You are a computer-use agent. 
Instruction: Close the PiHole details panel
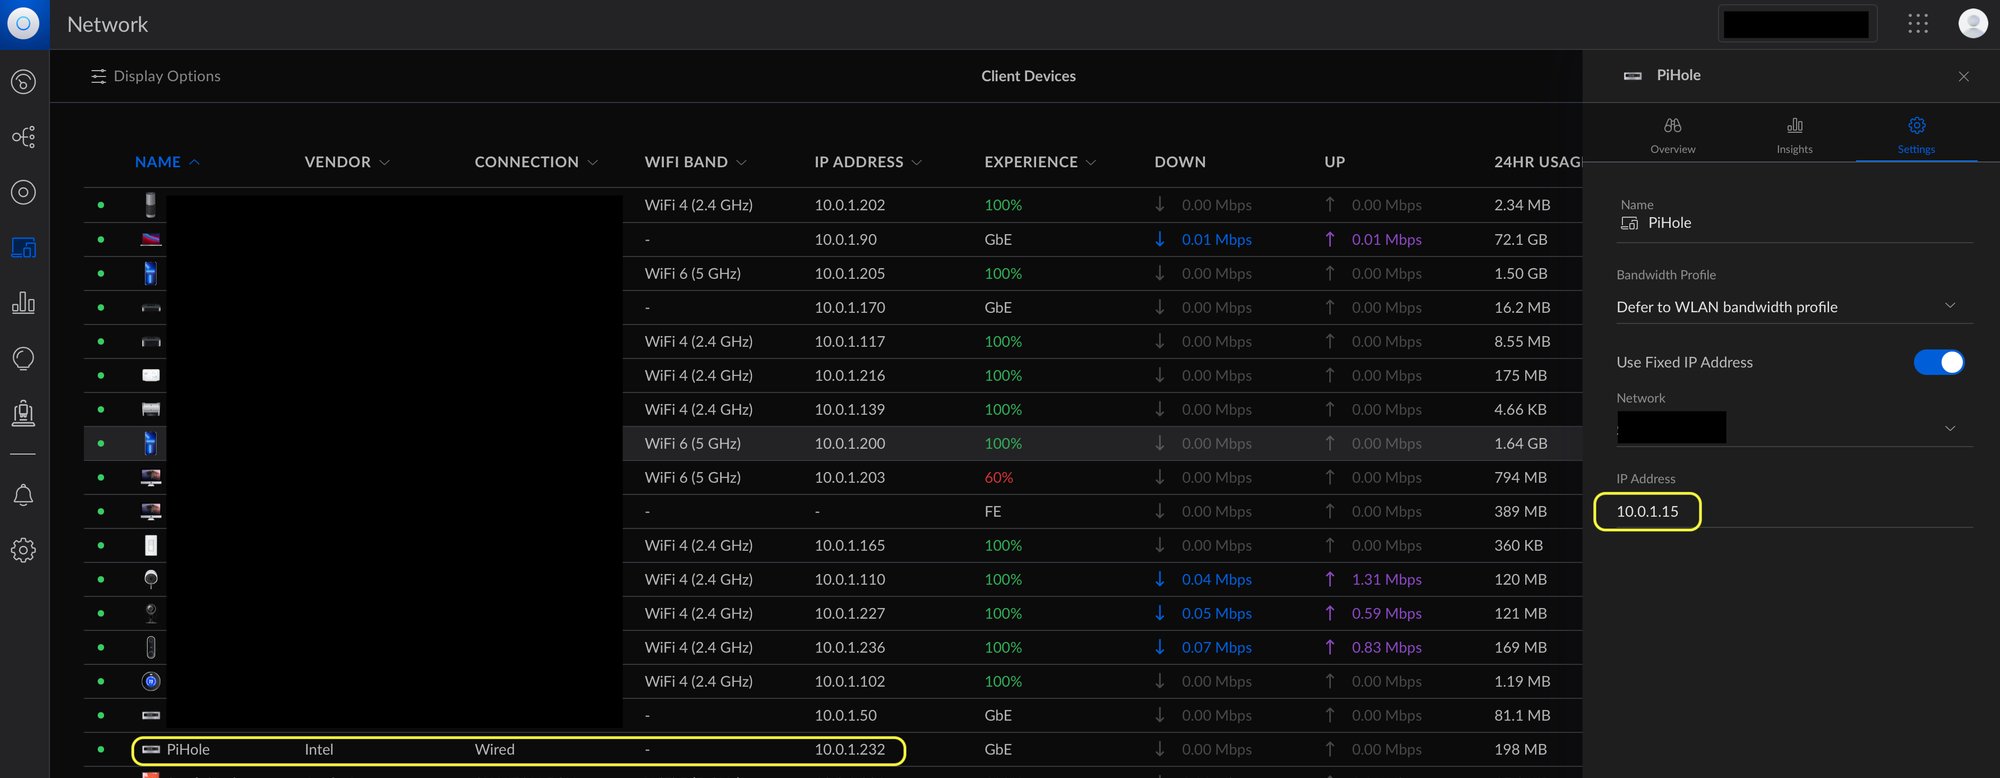pos(1963,76)
